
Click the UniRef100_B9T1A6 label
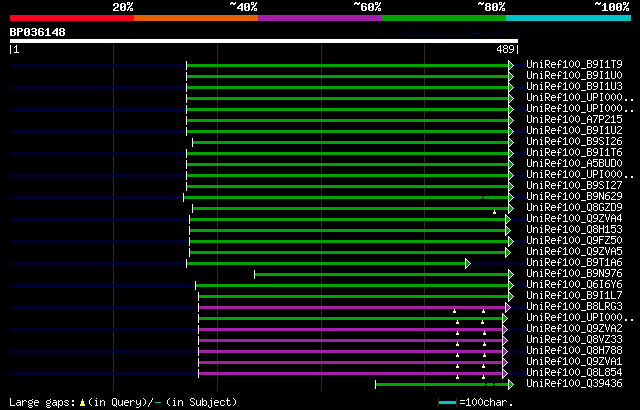pos(574,263)
